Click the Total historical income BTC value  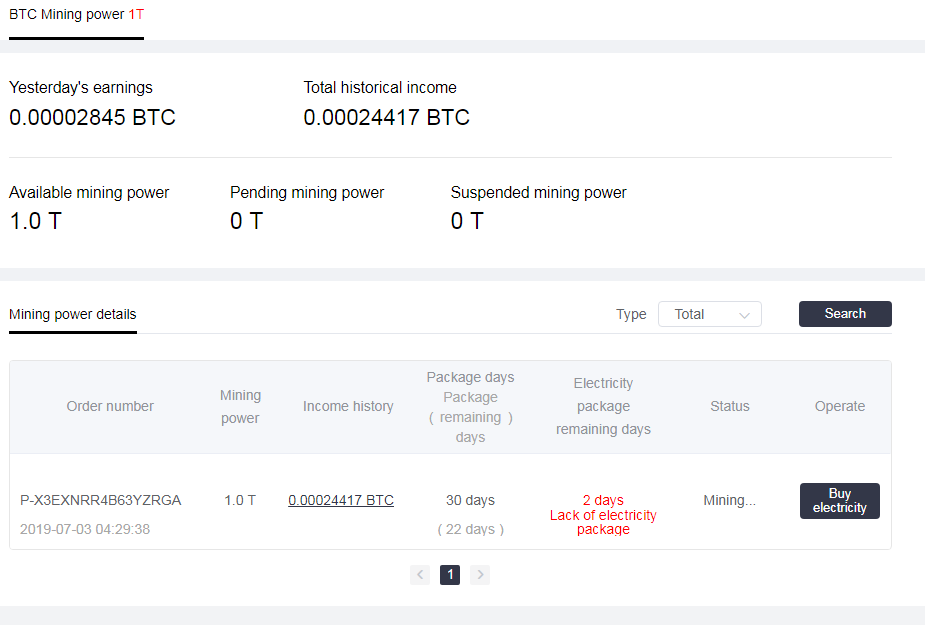coord(386,118)
